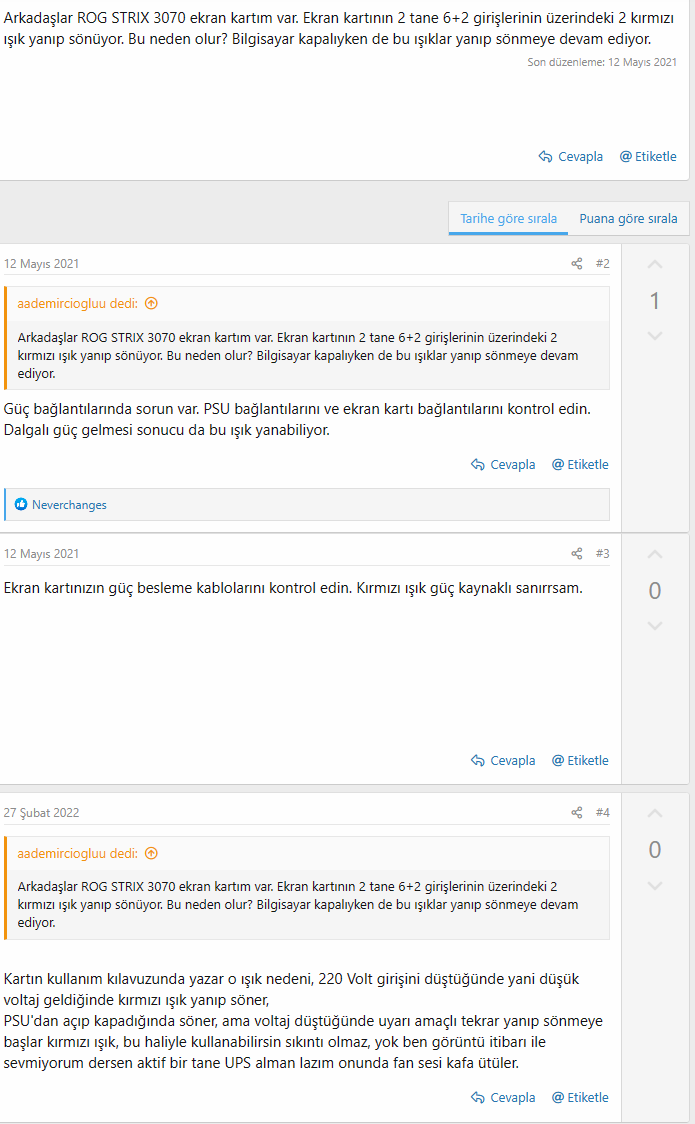The height and width of the screenshot is (1124, 695).
Task: Click the Son düzenleme: 12 Mayıs 2021 note
Action: pyautogui.click(x=602, y=62)
